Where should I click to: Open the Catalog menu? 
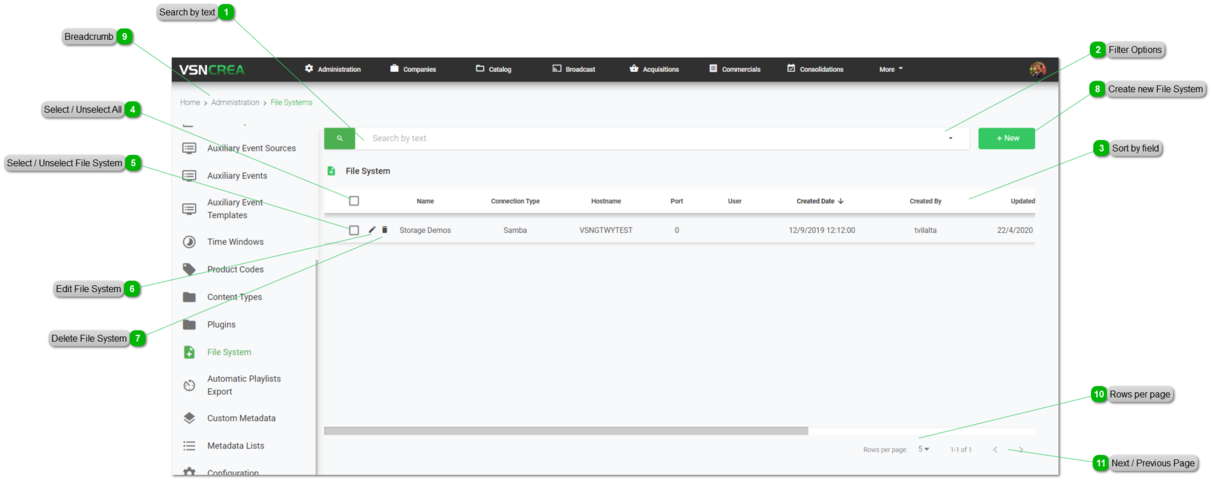click(493, 69)
